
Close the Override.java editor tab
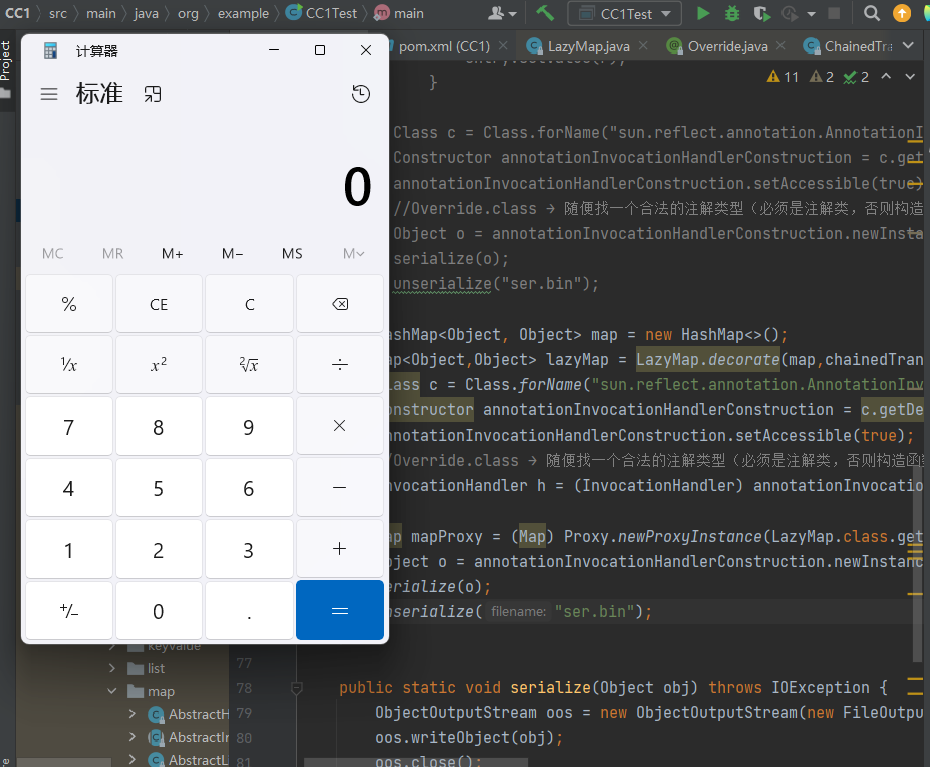tap(781, 45)
